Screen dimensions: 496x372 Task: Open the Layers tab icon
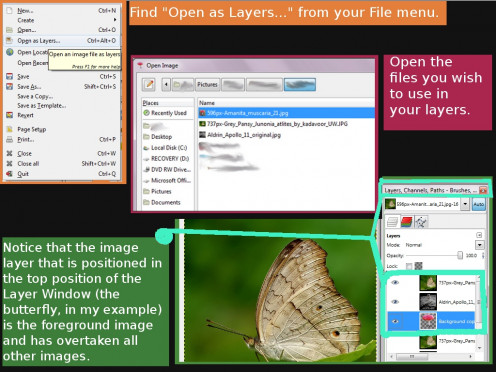pos(392,222)
